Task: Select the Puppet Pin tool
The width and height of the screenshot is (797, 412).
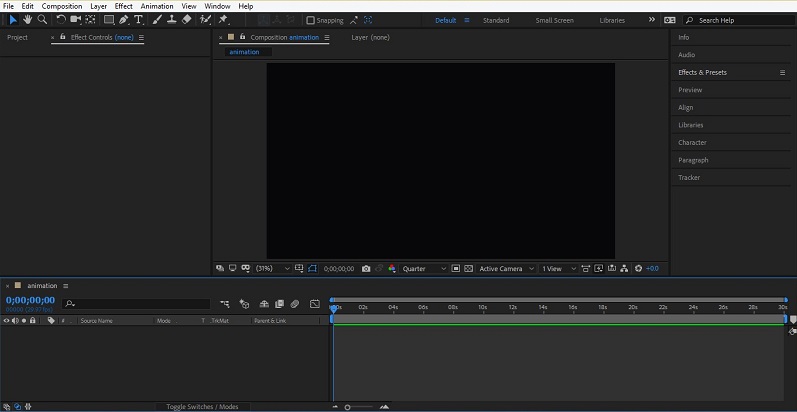Action: pos(222,19)
